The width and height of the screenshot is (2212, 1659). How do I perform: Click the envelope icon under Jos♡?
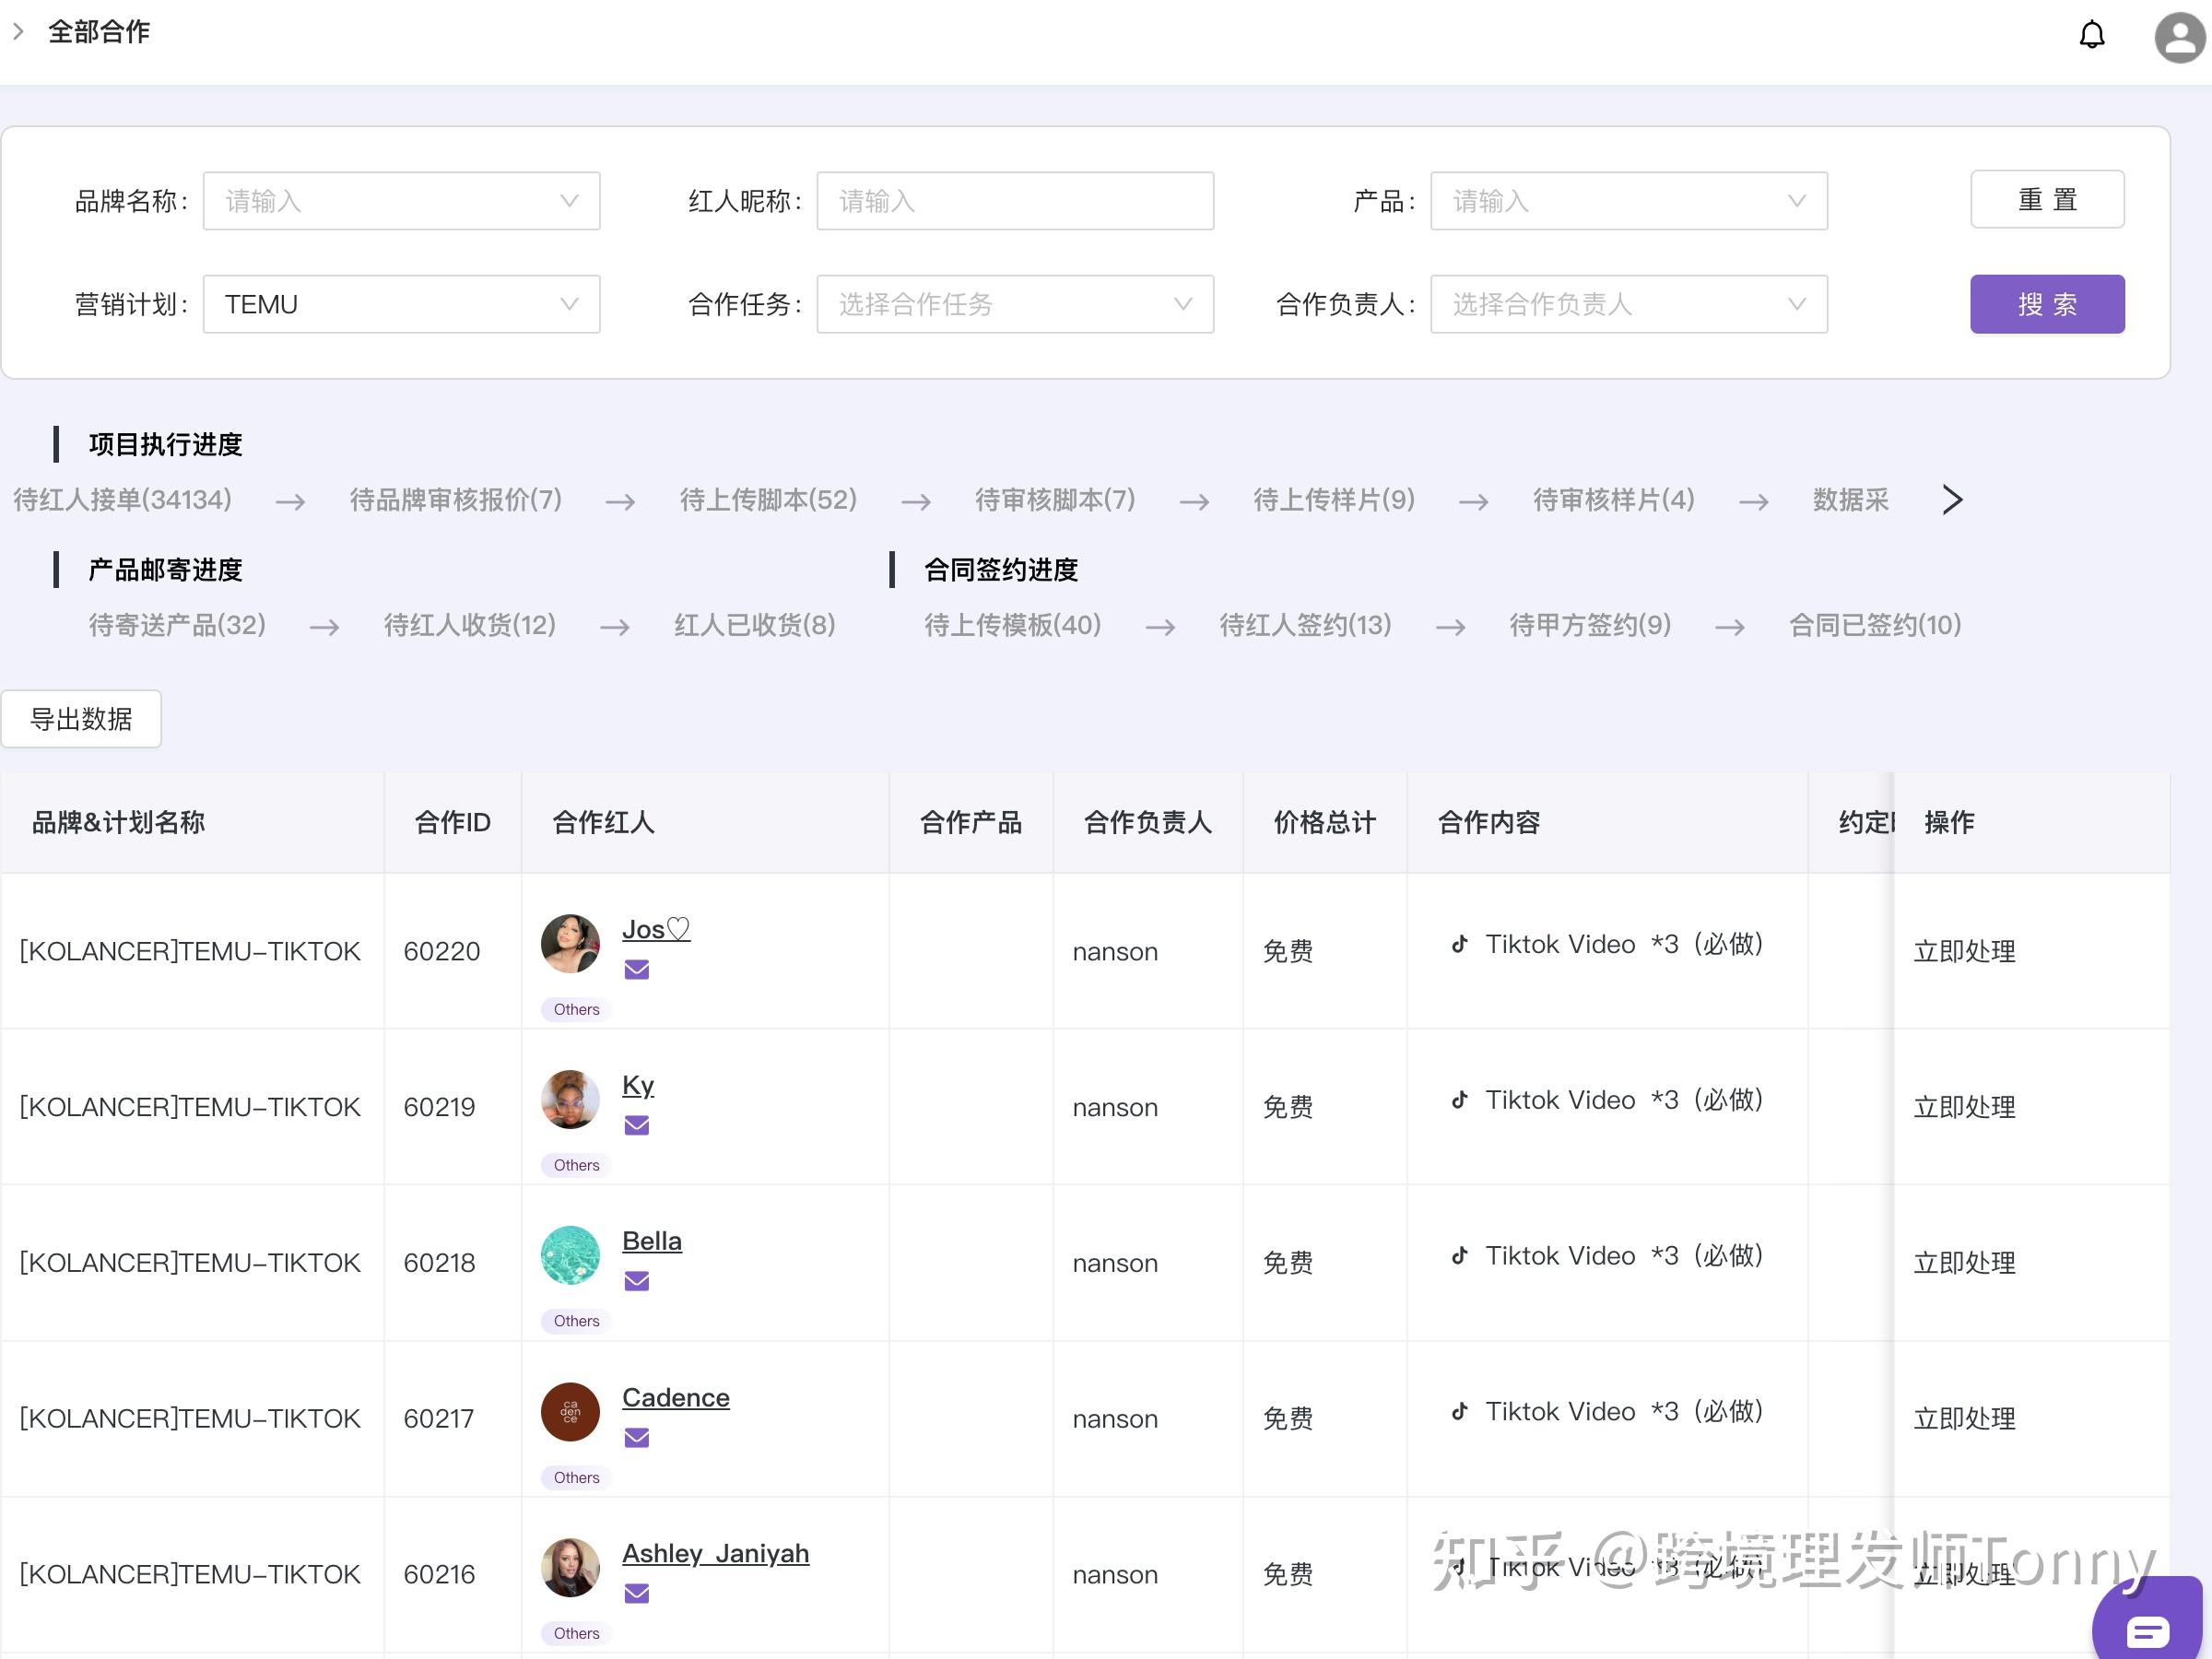(x=637, y=968)
